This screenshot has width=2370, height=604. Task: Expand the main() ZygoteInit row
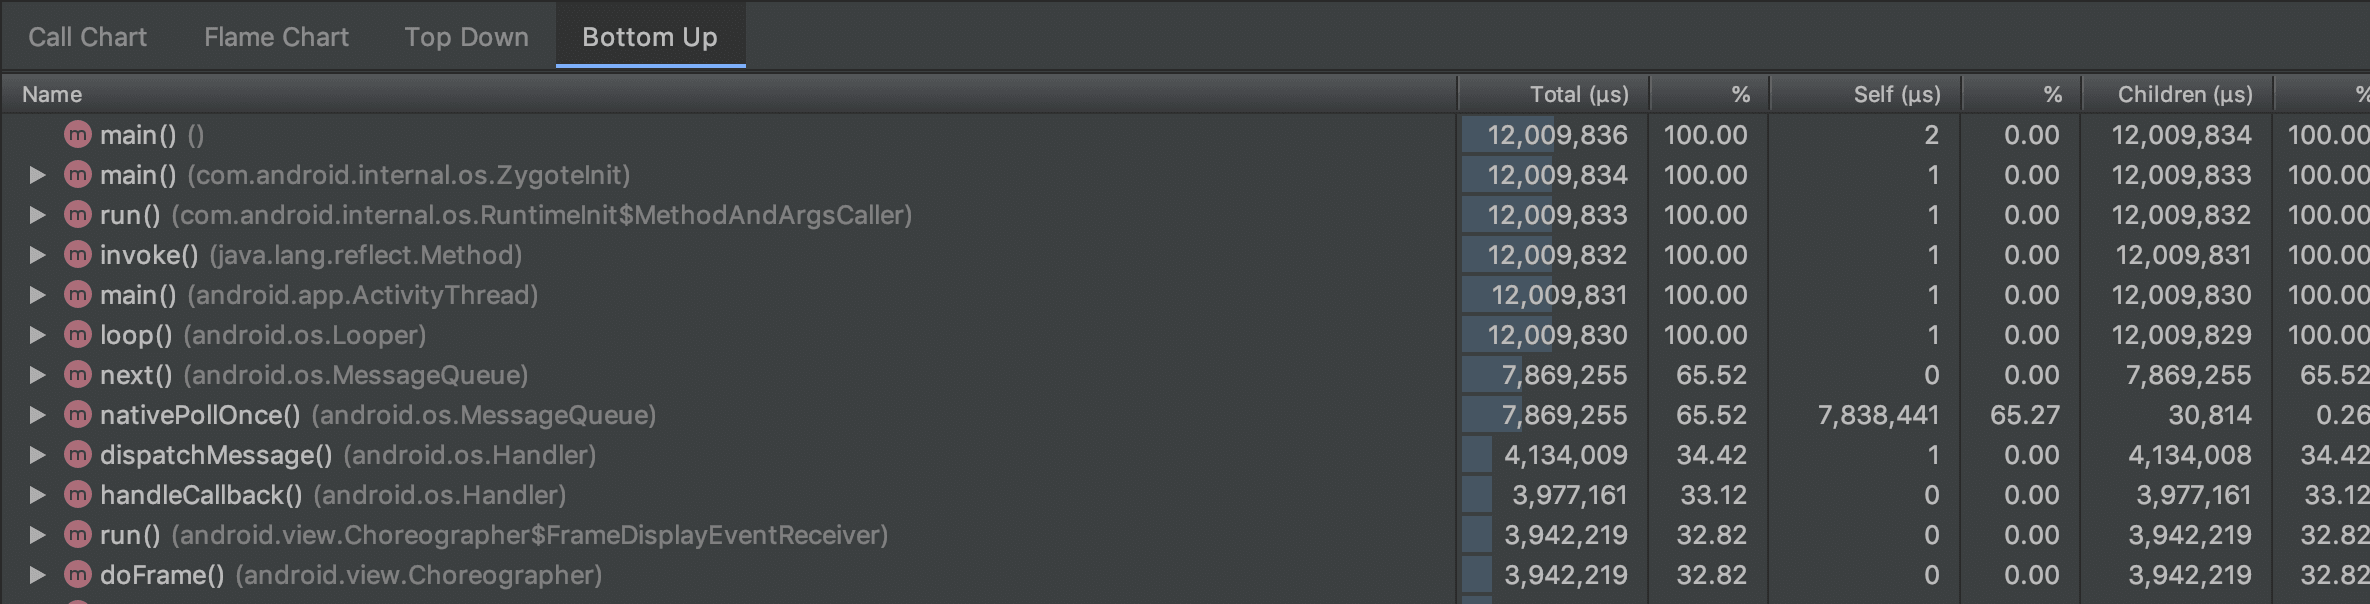pos(38,175)
